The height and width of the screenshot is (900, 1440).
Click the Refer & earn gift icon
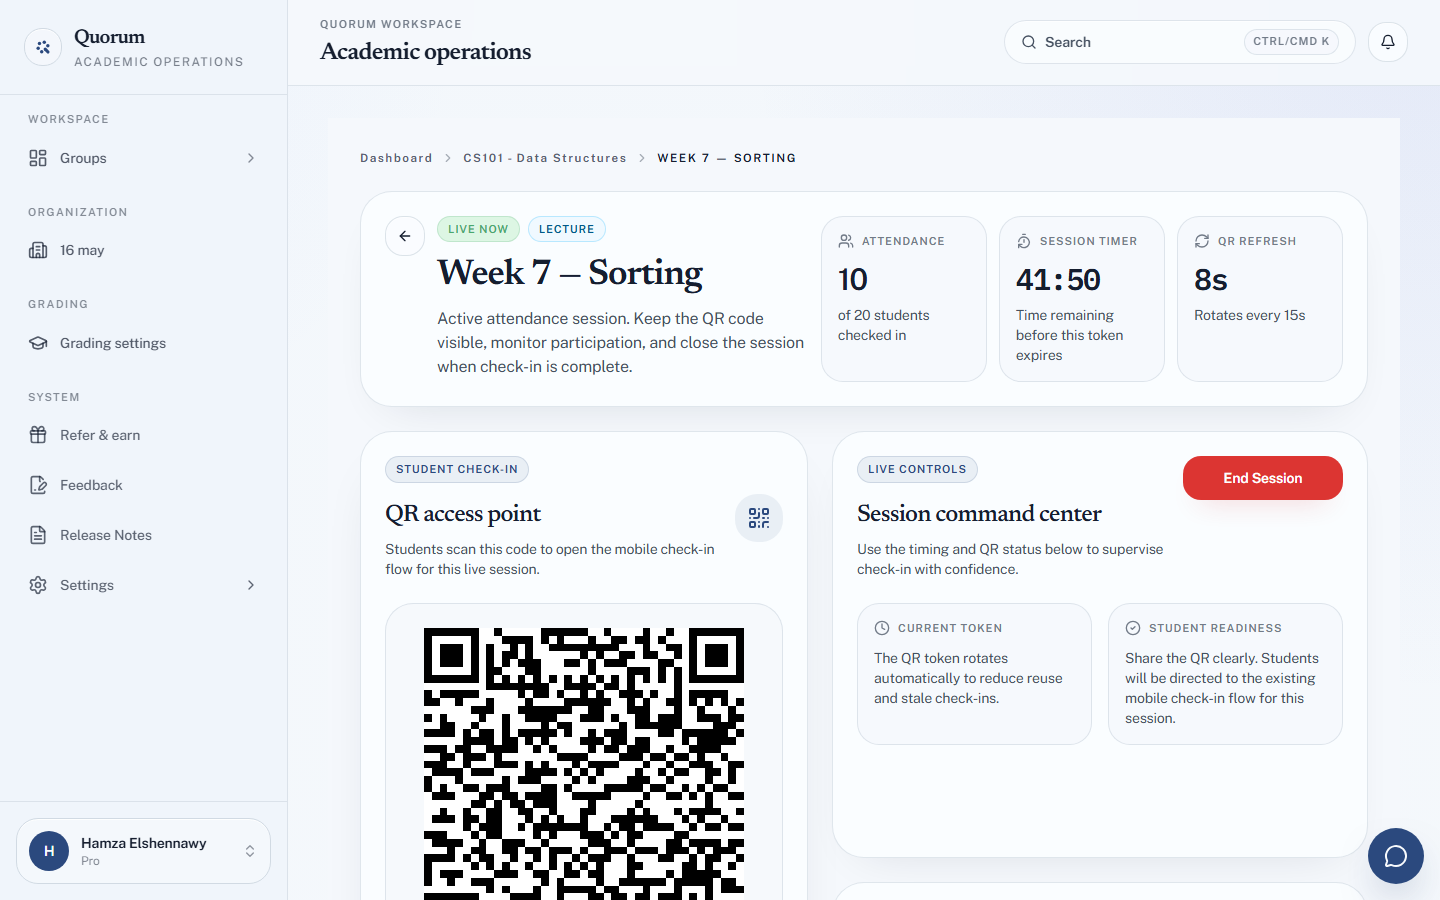tap(38, 435)
